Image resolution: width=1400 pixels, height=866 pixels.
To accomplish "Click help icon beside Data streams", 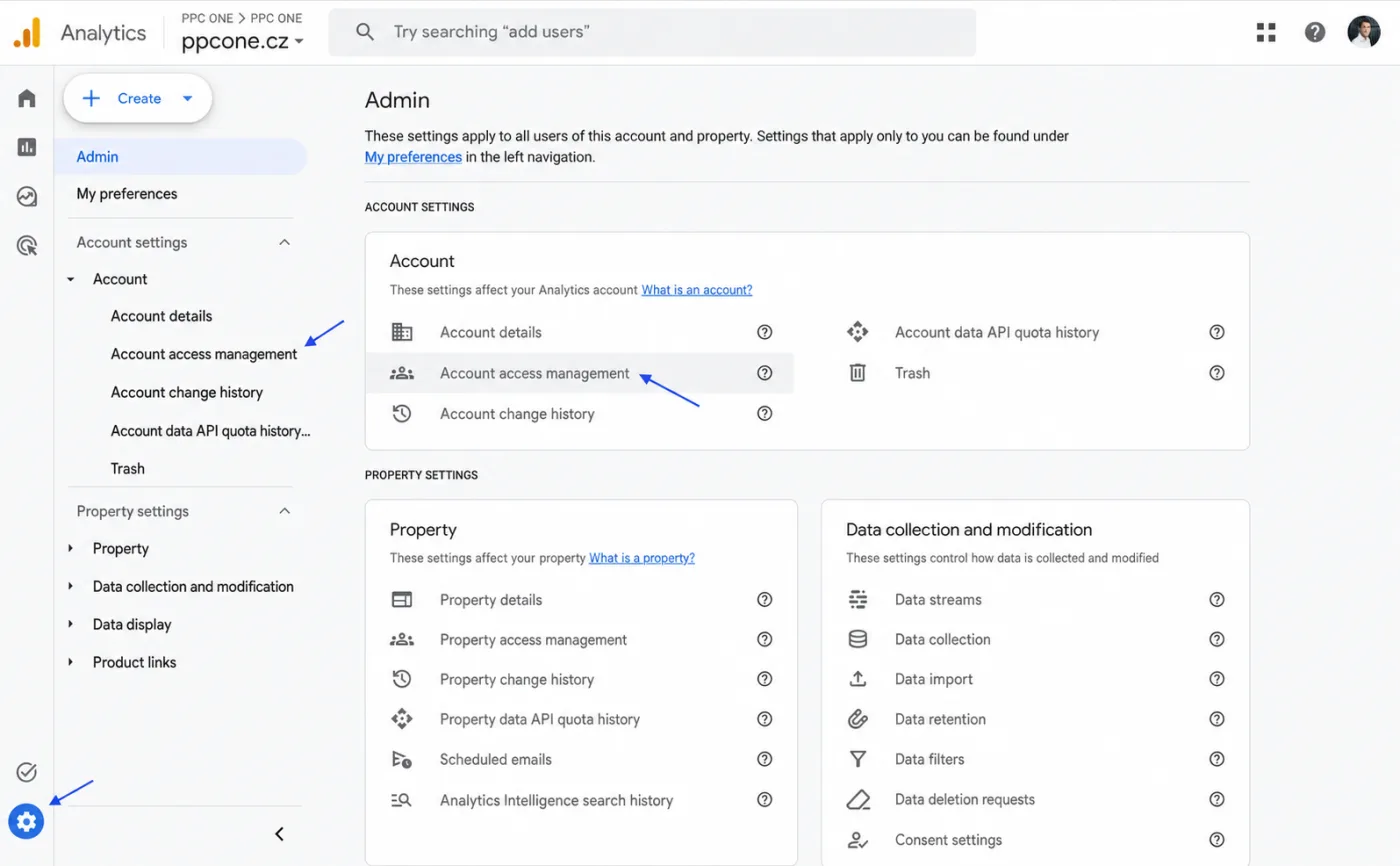I will [x=1217, y=600].
